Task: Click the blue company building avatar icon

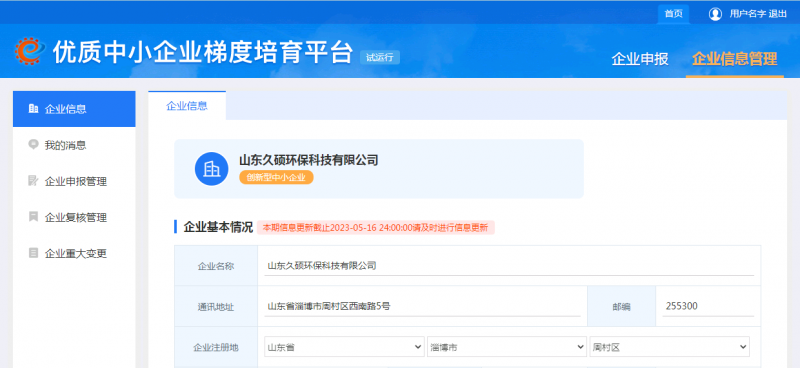Action: pyautogui.click(x=211, y=169)
